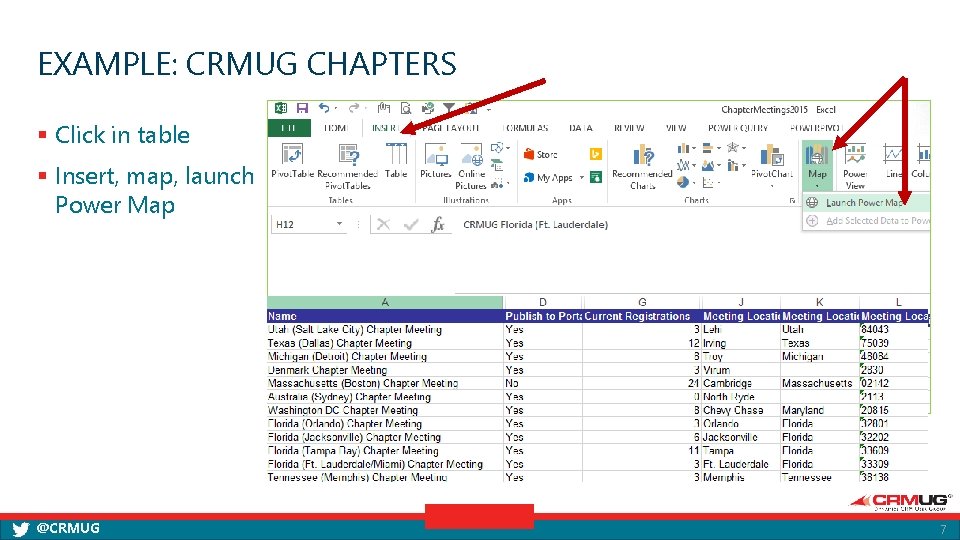Viewport: 960px width, 540px height.
Task: Select Add Selected Data to Power Map
Action: tap(866, 220)
